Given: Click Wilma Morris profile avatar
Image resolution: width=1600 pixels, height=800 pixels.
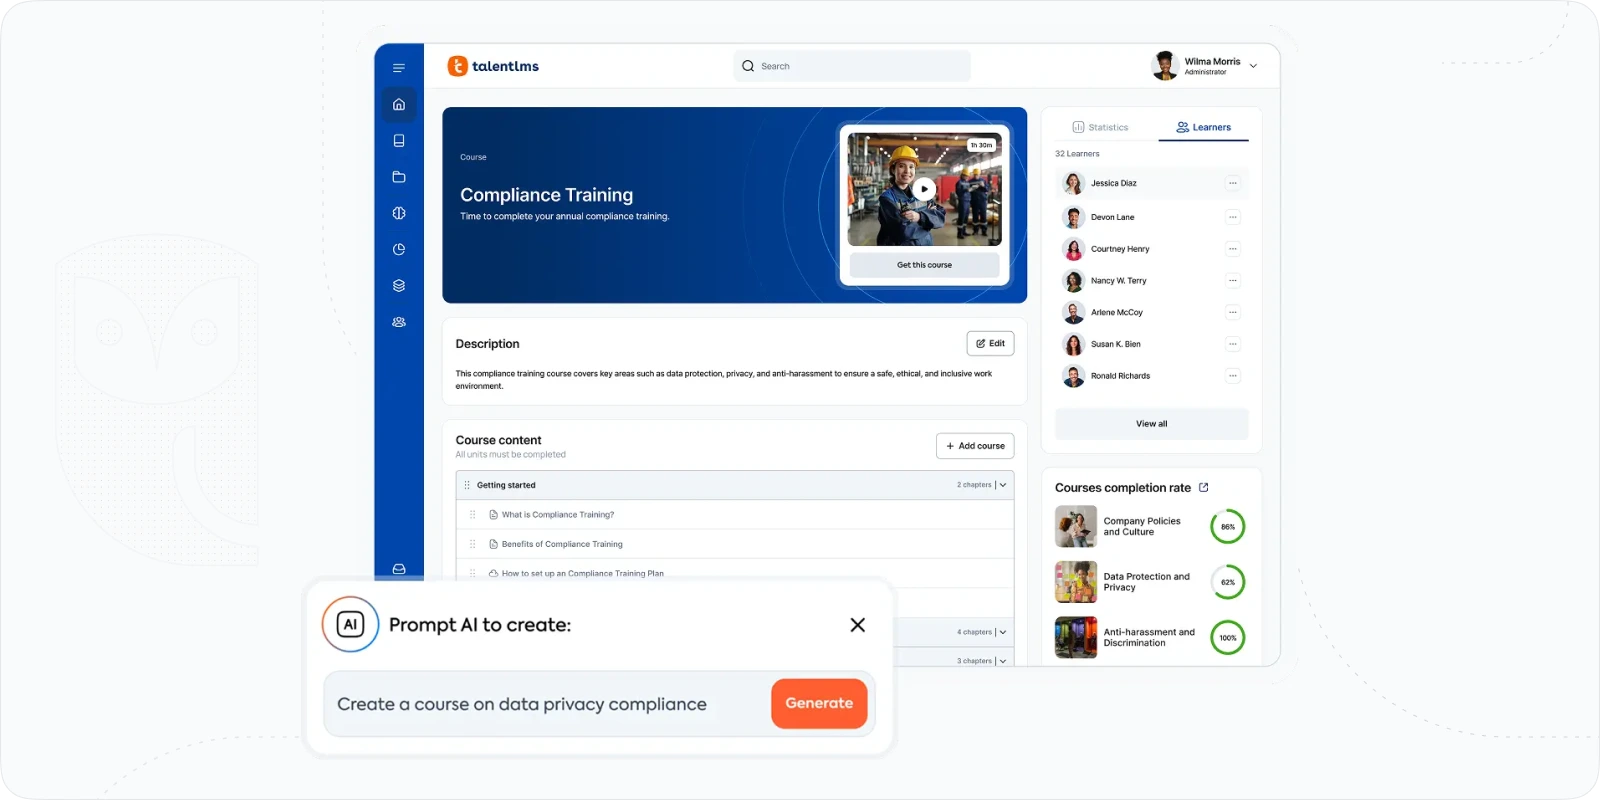Looking at the screenshot, I should [1165, 66].
